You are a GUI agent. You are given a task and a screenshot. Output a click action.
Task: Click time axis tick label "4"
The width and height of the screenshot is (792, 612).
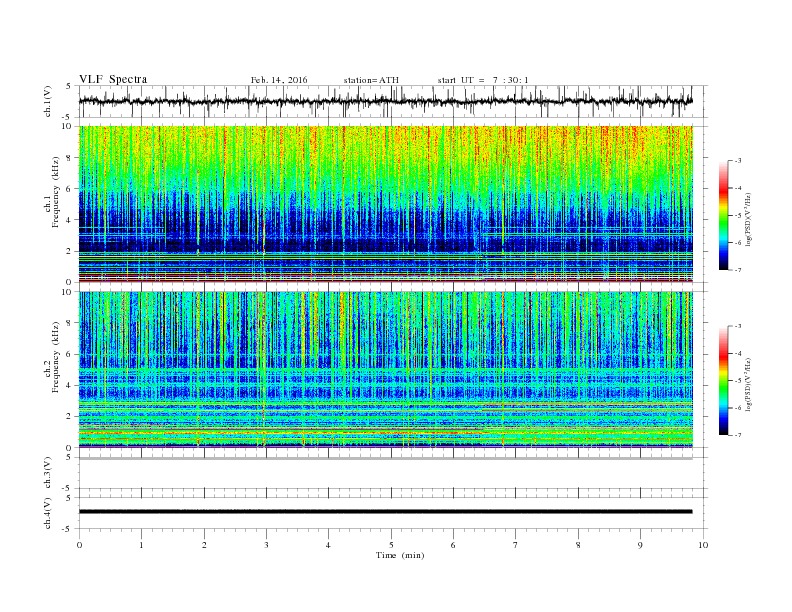click(x=328, y=545)
